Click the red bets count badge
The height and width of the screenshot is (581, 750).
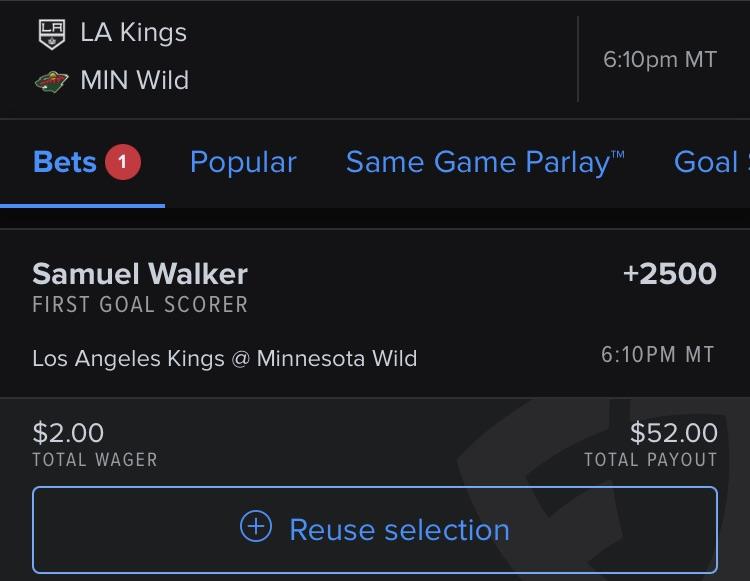(x=123, y=162)
